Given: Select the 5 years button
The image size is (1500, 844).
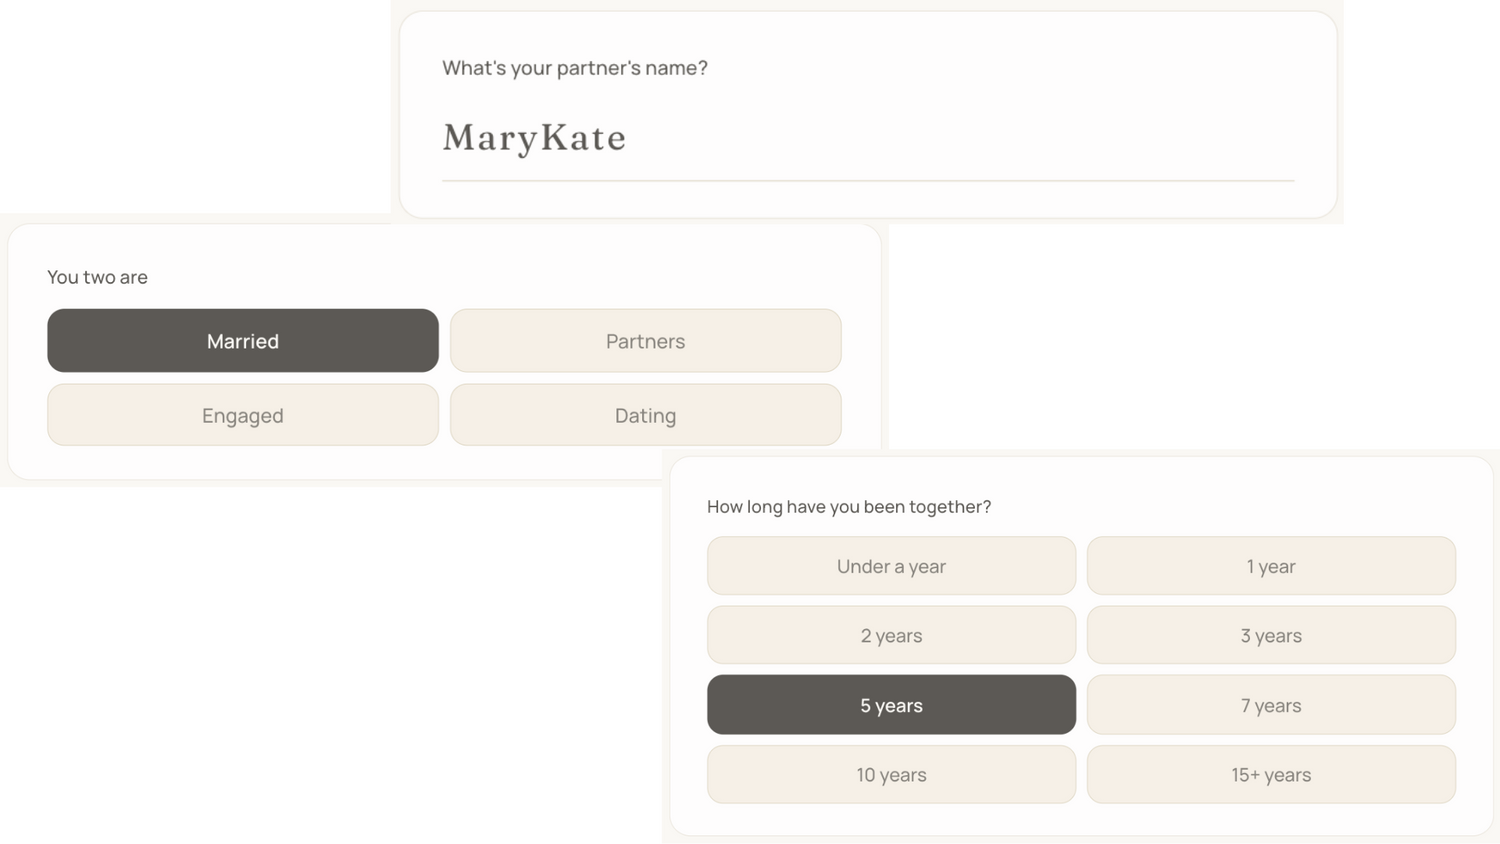Looking at the screenshot, I should point(891,705).
